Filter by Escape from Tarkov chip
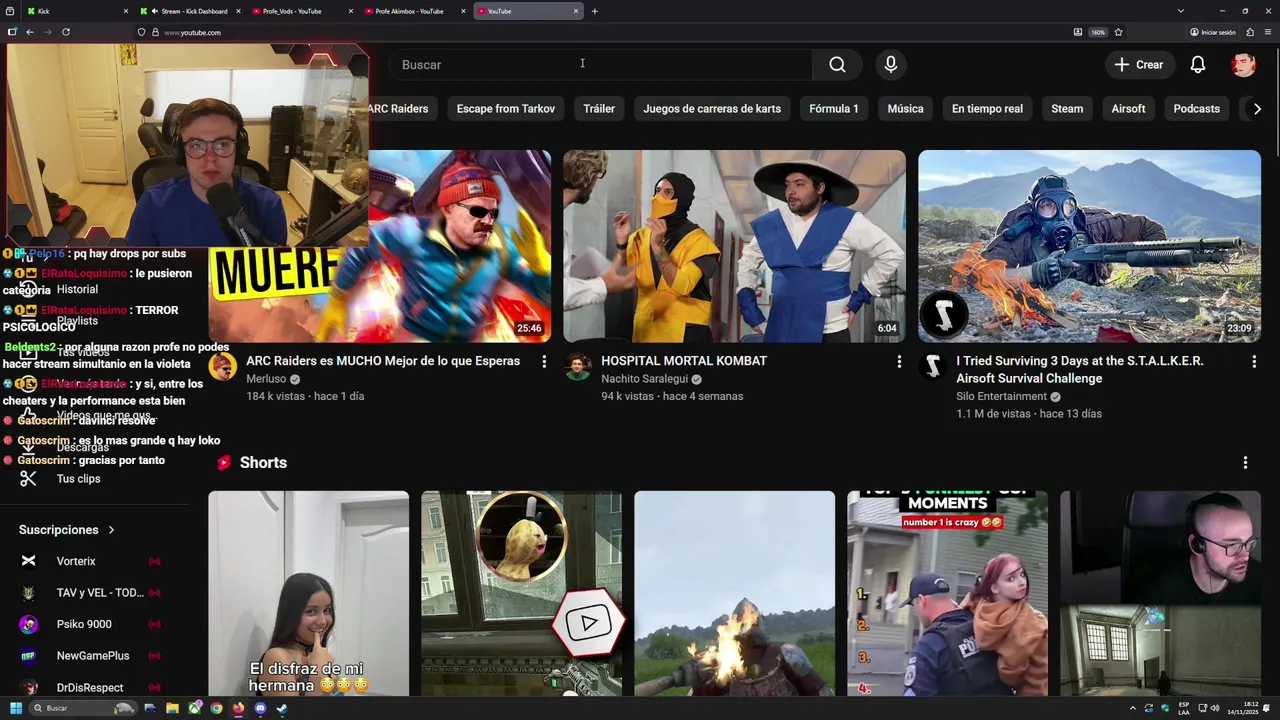1280x720 pixels. click(506, 109)
